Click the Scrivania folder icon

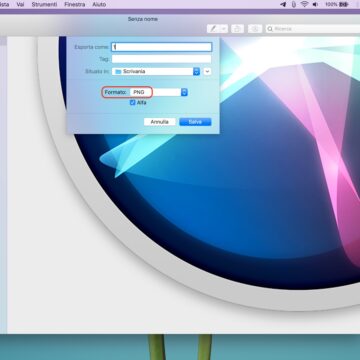click(x=118, y=71)
